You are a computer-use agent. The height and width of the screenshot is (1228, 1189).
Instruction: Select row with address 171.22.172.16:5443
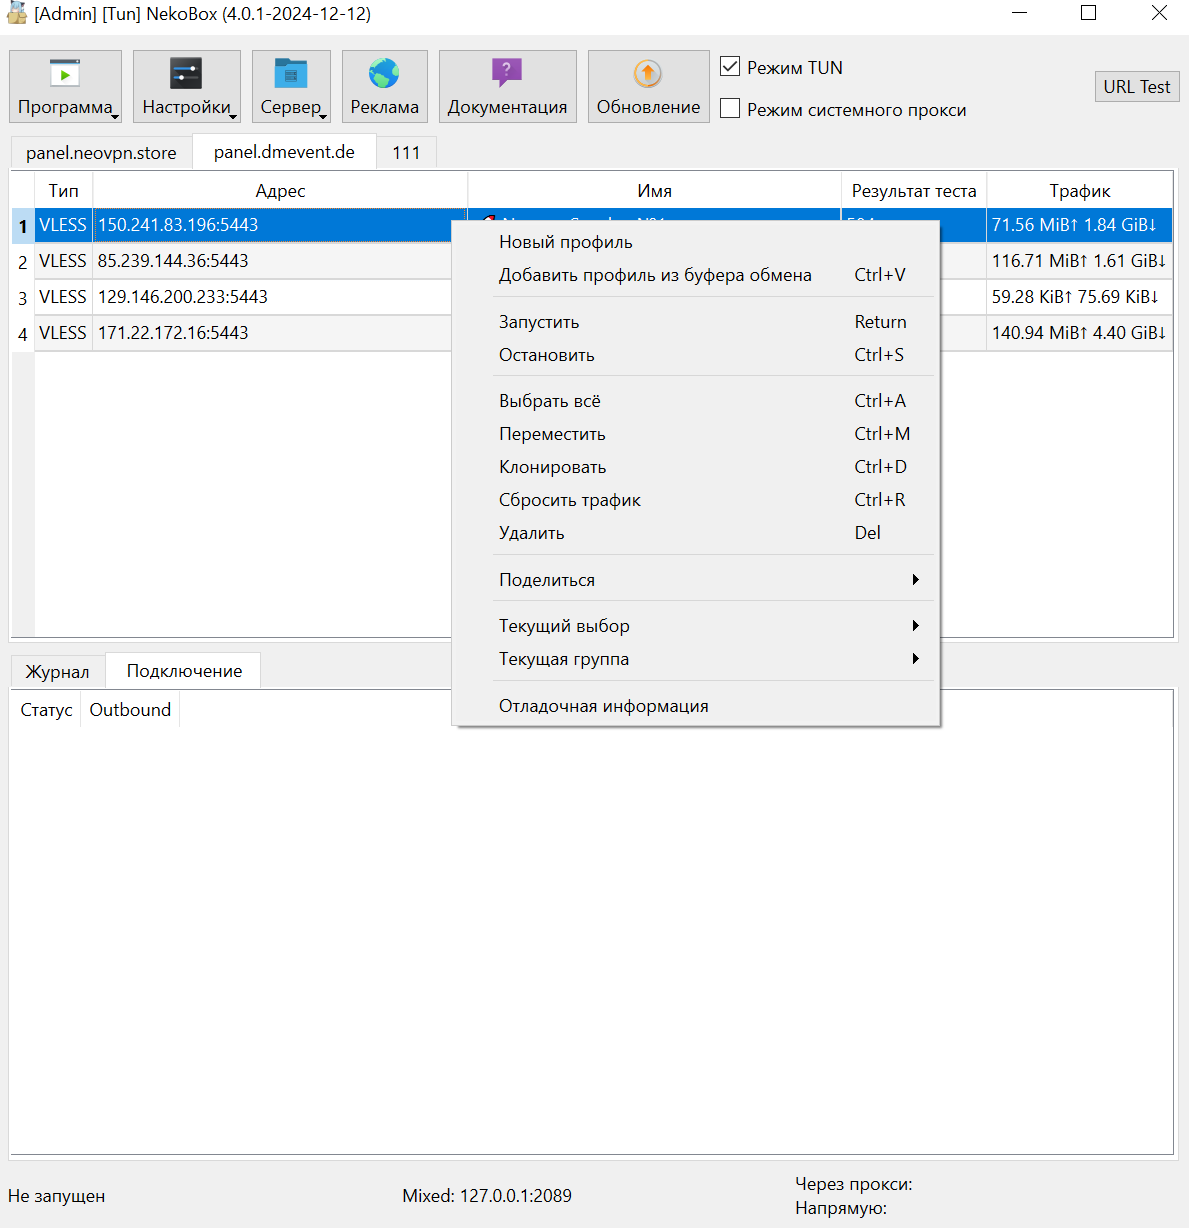pyautogui.click(x=273, y=333)
